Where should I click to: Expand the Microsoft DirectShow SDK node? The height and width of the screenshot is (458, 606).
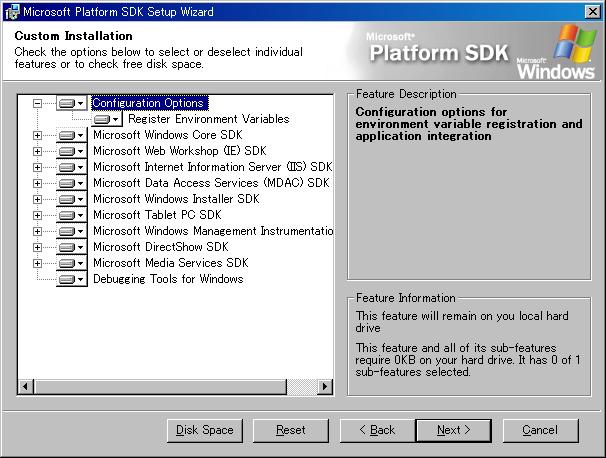(x=37, y=247)
